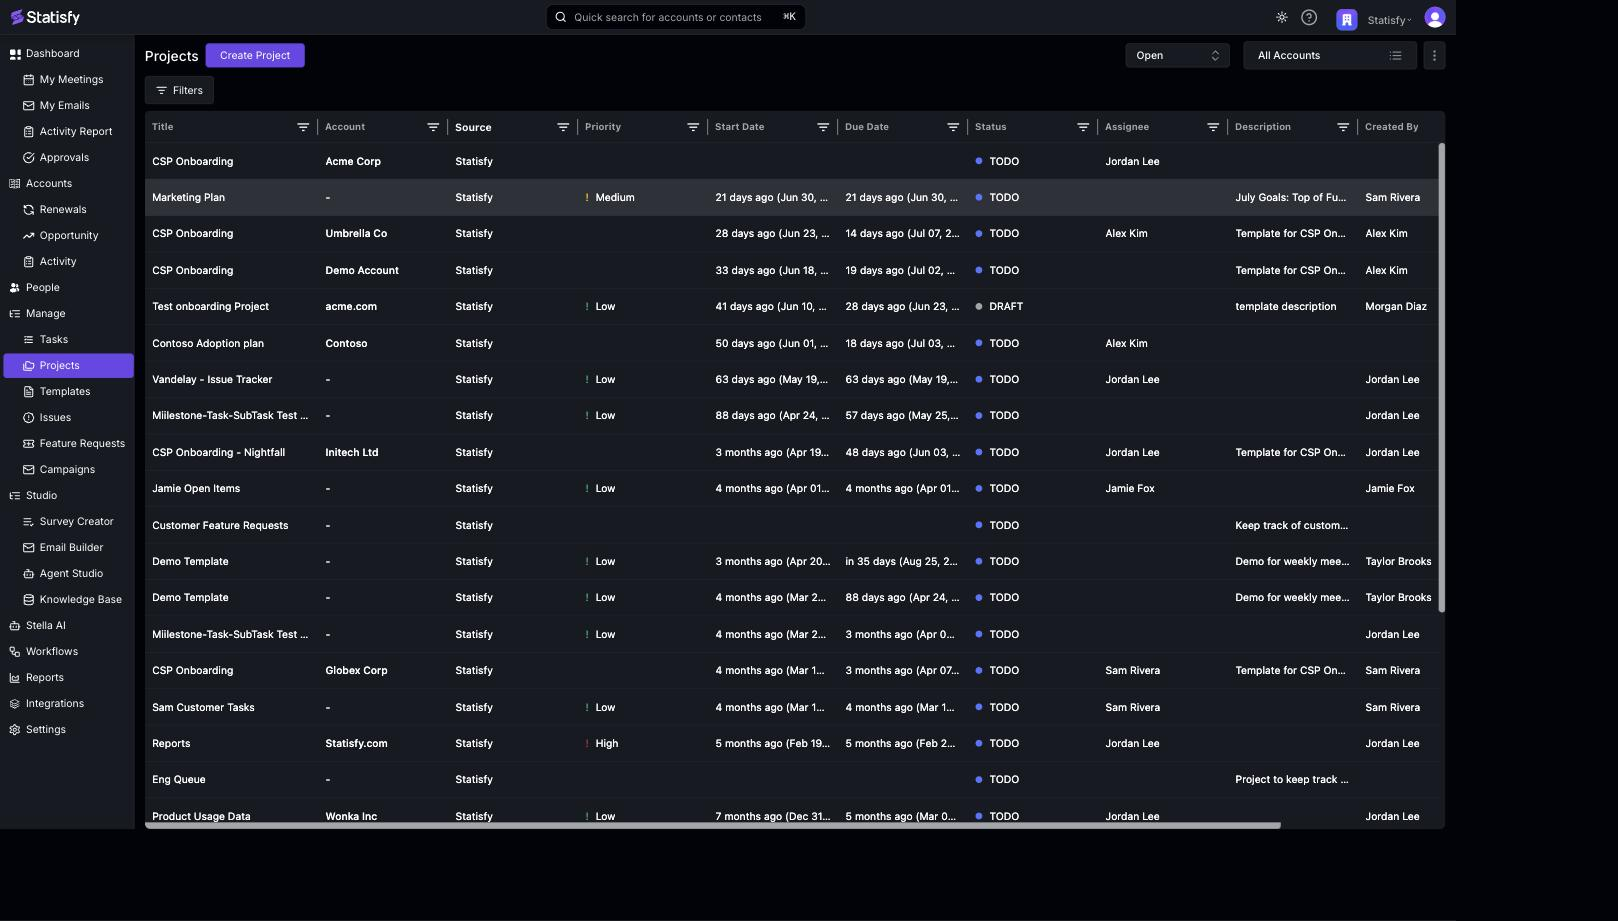Click the Jamie Fox assignee cell

[x=1130, y=488]
